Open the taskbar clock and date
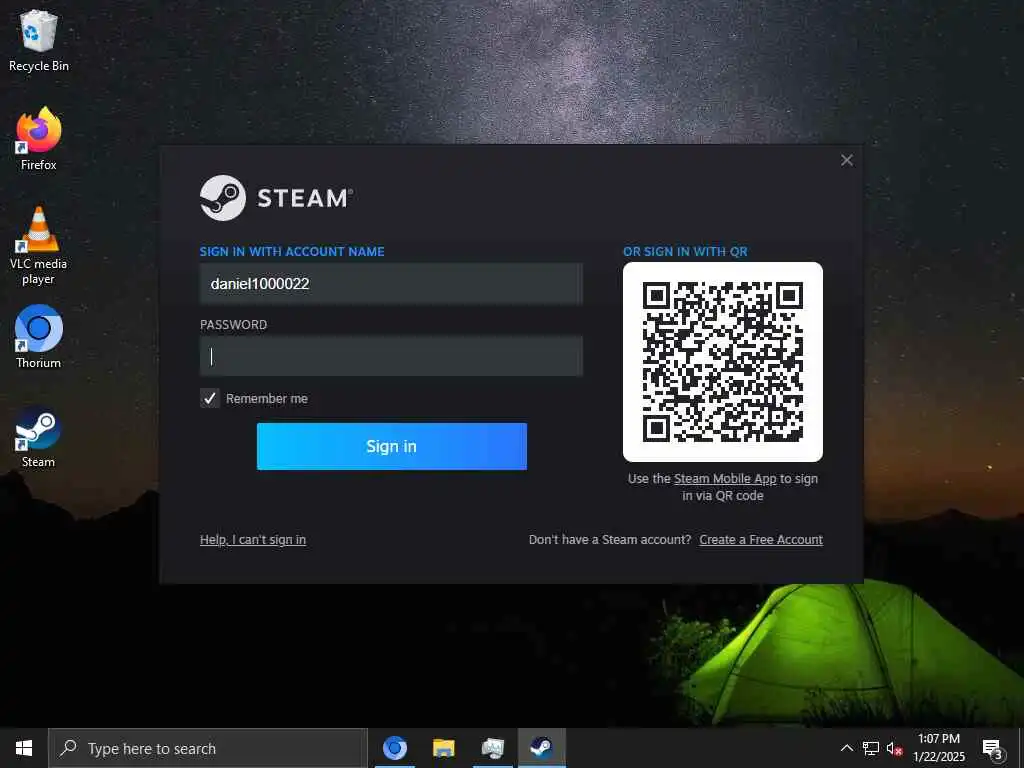 click(939, 748)
